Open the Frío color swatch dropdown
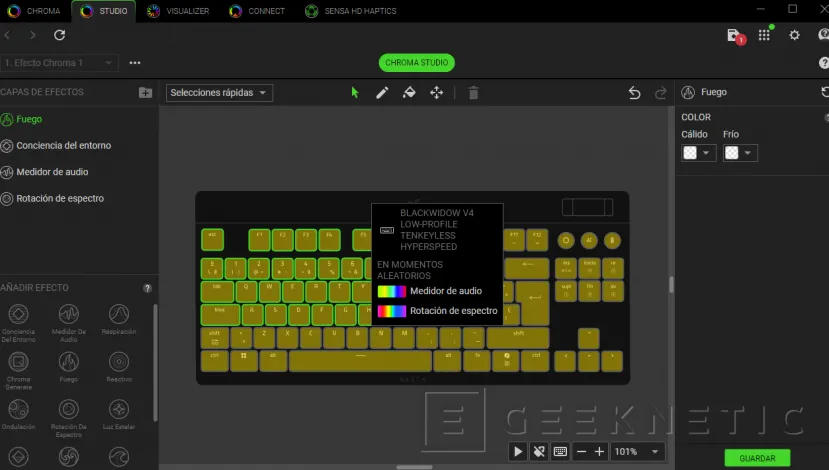Viewport: 829px width, 470px height. coord(740,153)
